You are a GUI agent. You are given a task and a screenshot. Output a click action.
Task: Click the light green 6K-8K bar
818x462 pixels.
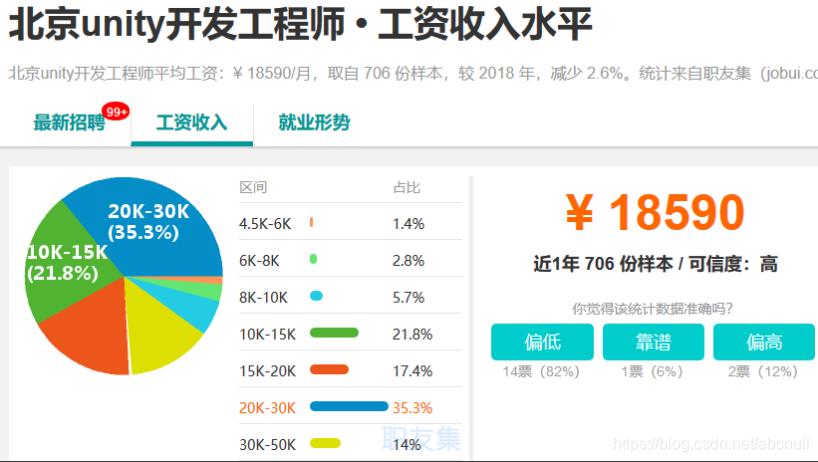coord(314,259)
